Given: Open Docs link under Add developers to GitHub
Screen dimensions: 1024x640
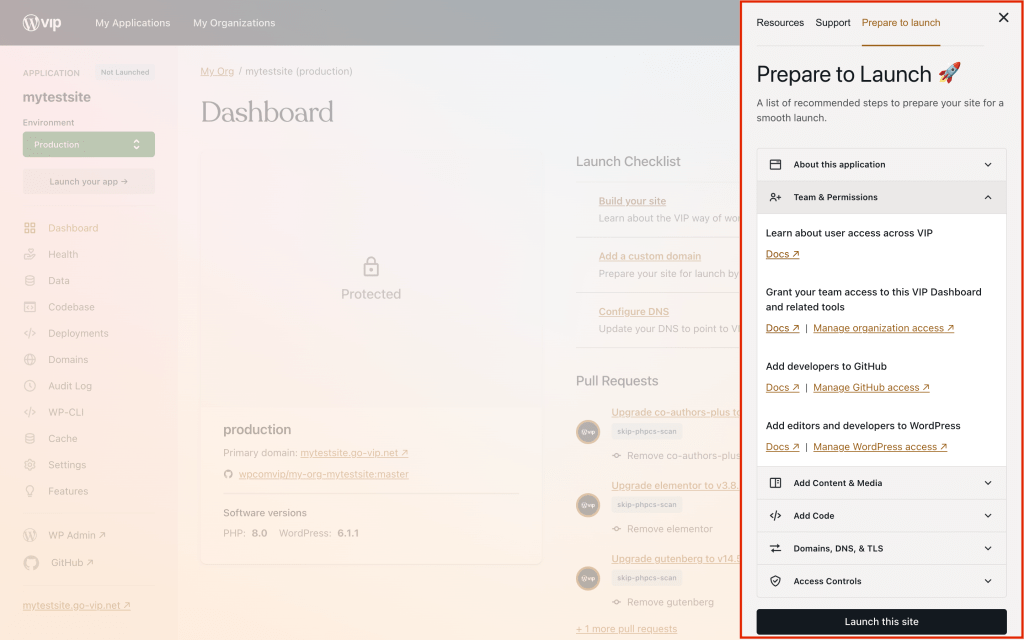Looking at the screenshot, I should (782, 387).
